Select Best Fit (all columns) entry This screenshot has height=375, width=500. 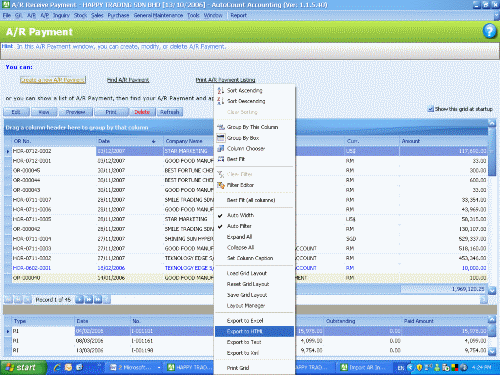pyautogui.click(x=254, y=200)
